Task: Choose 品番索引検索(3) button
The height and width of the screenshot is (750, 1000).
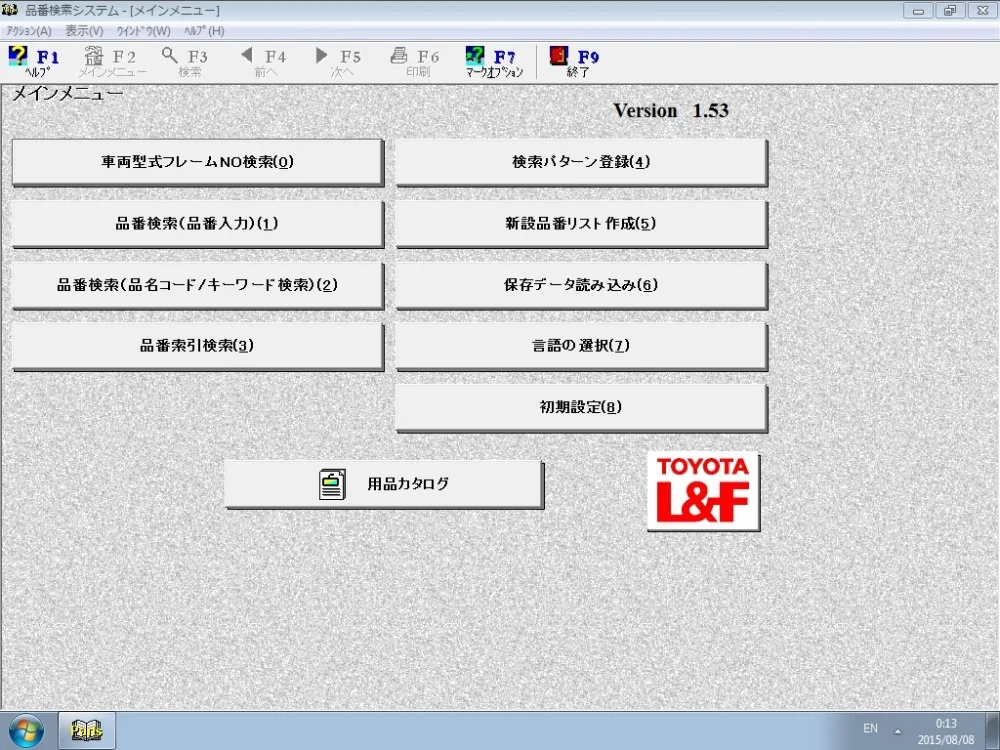Action: click(198, 346)
